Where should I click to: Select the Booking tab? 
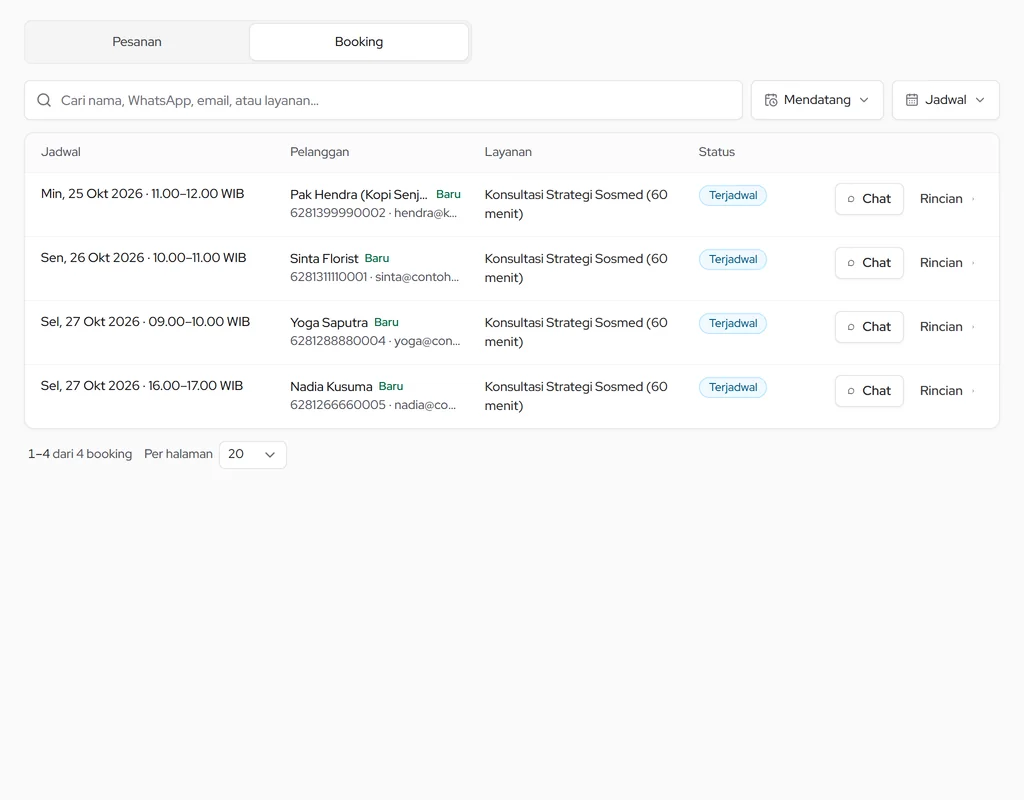point(359,42)
